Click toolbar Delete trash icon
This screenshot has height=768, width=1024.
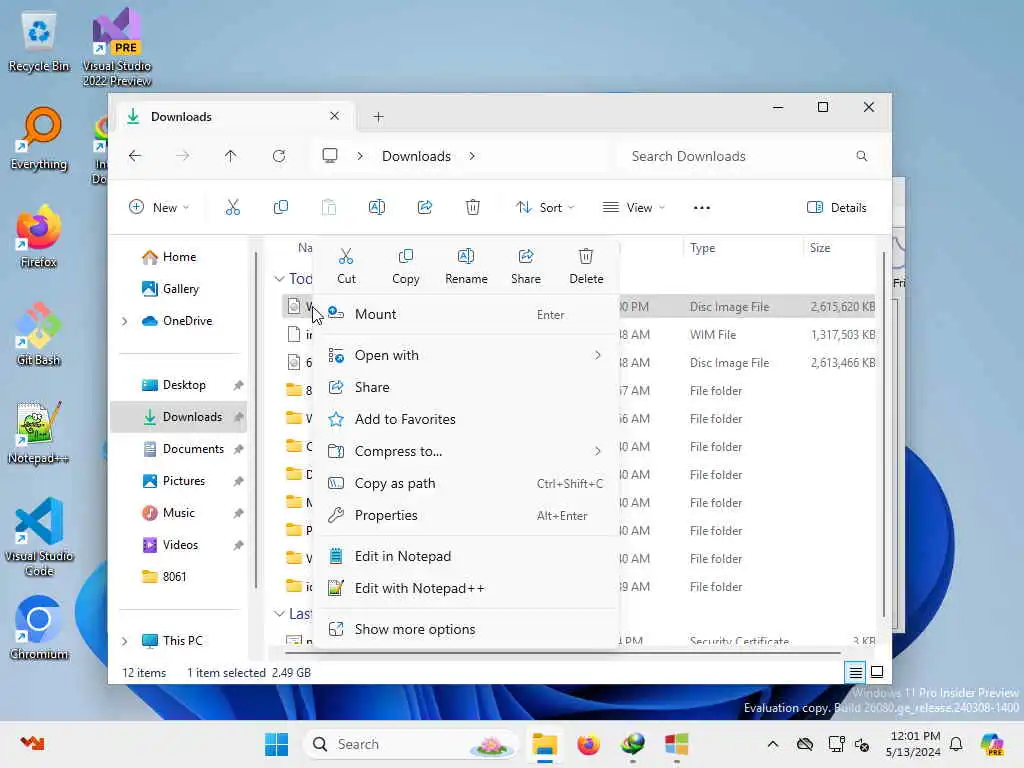[473, 208]
